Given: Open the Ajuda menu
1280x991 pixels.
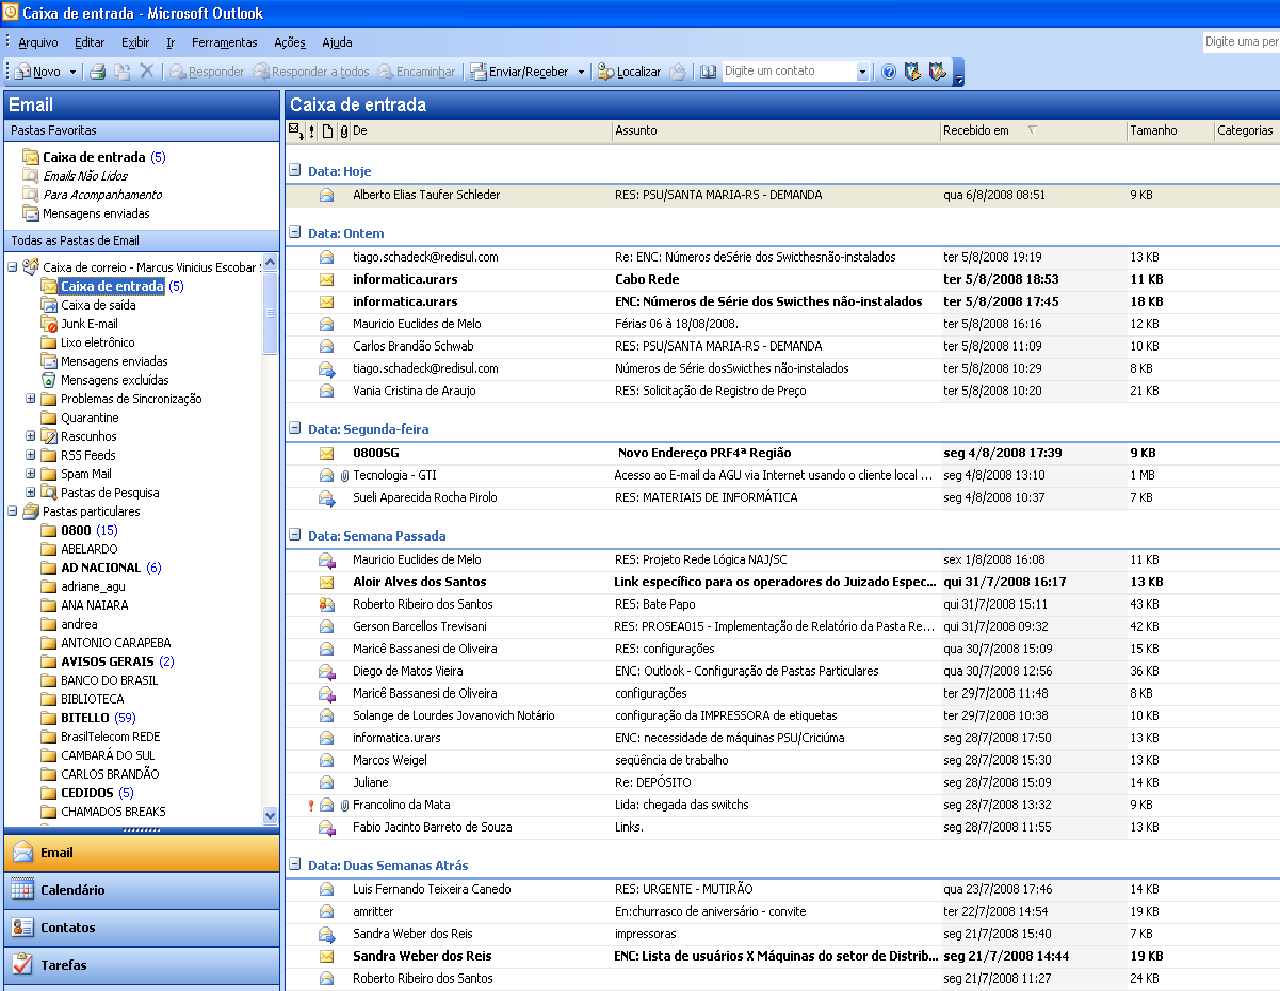Looking at the screenshot, I should [x=337, y=42].
